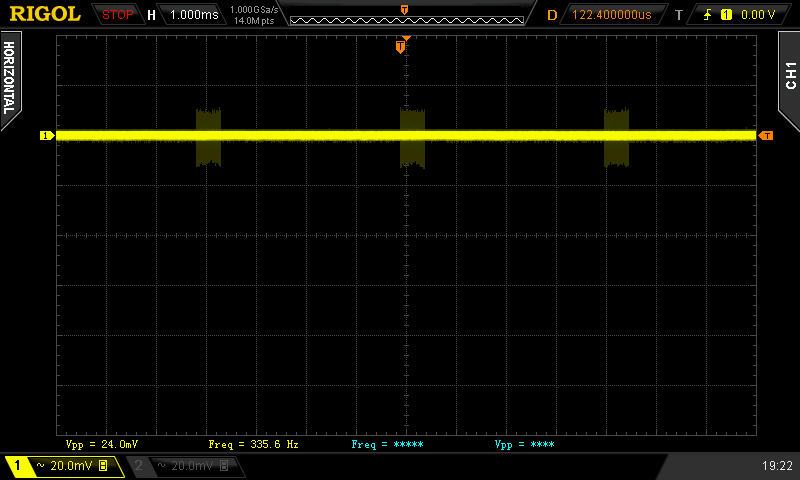Select the 0.00 V trigger level

758,15
